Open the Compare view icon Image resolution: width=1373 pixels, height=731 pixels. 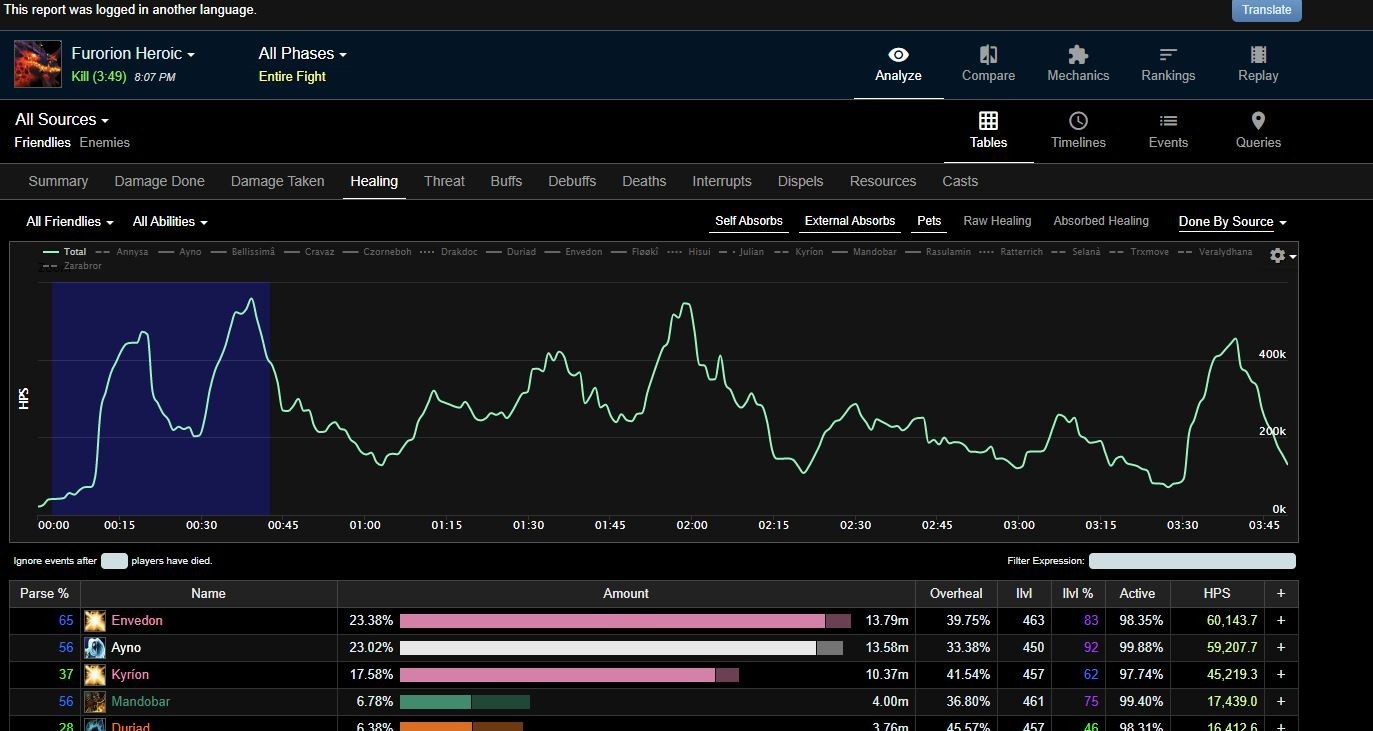pos(988,55)
